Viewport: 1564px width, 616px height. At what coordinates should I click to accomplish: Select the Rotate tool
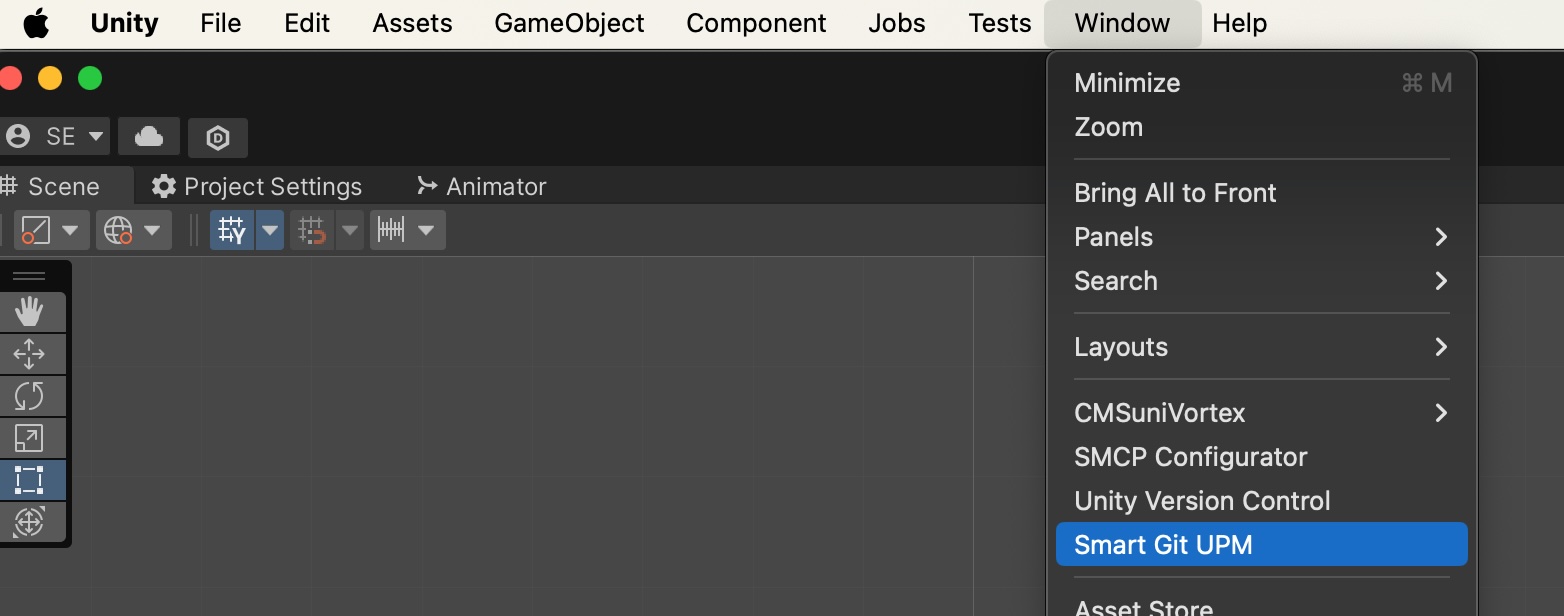click(29, 396)
